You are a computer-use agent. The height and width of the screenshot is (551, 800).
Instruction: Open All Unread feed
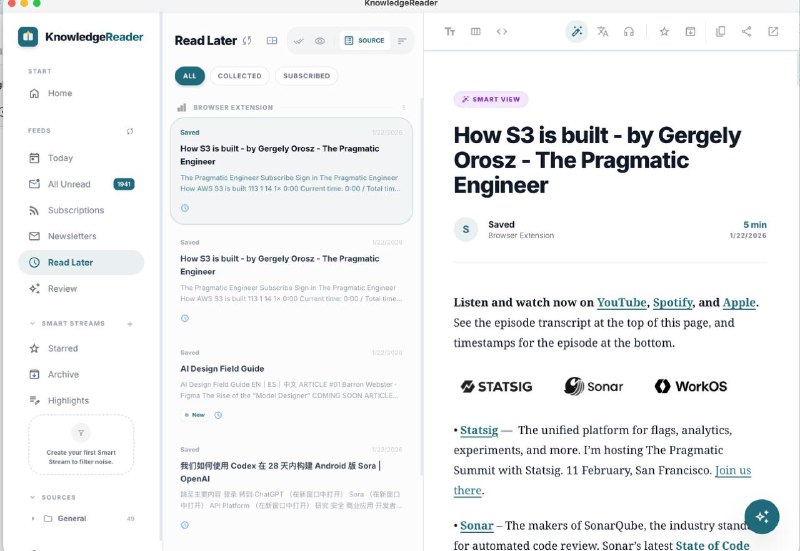pyautogui.click(x=81, y=184)
